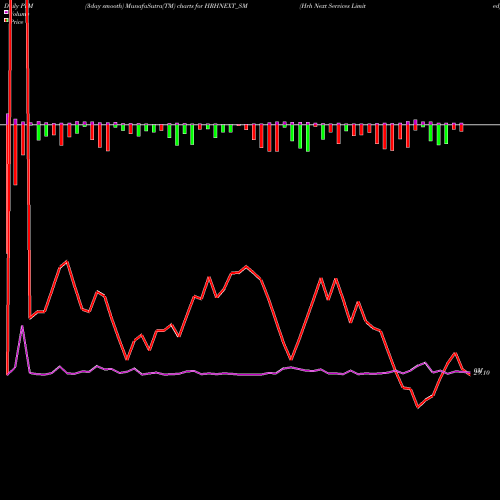Image resolution: width=500 pixels, height=500 pixels.
Task: Click the Price legend label
Action: click(x=17, y=22)
